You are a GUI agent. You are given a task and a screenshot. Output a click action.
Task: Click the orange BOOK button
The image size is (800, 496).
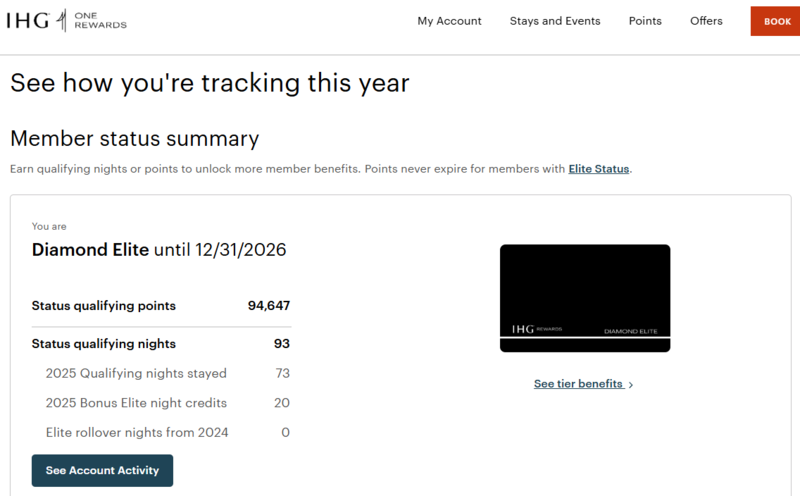775,21
